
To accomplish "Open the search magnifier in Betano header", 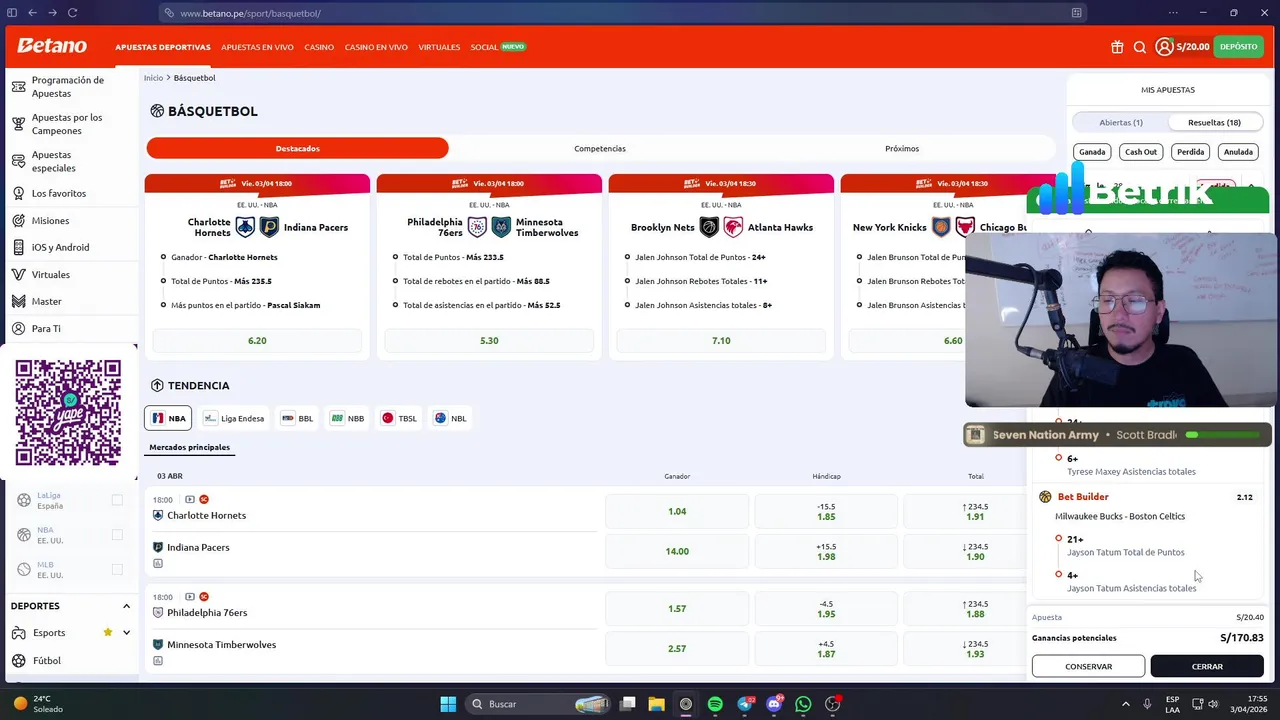I will [x=1140, y=47].
